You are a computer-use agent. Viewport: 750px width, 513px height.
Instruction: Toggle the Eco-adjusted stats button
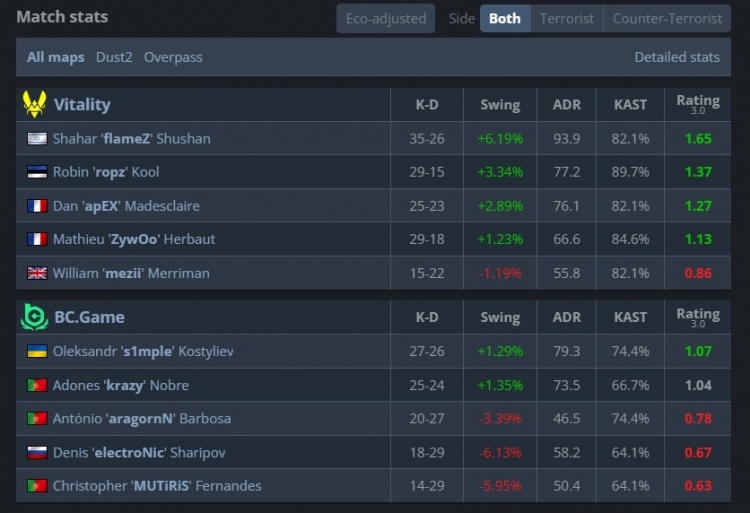[385, 18]
